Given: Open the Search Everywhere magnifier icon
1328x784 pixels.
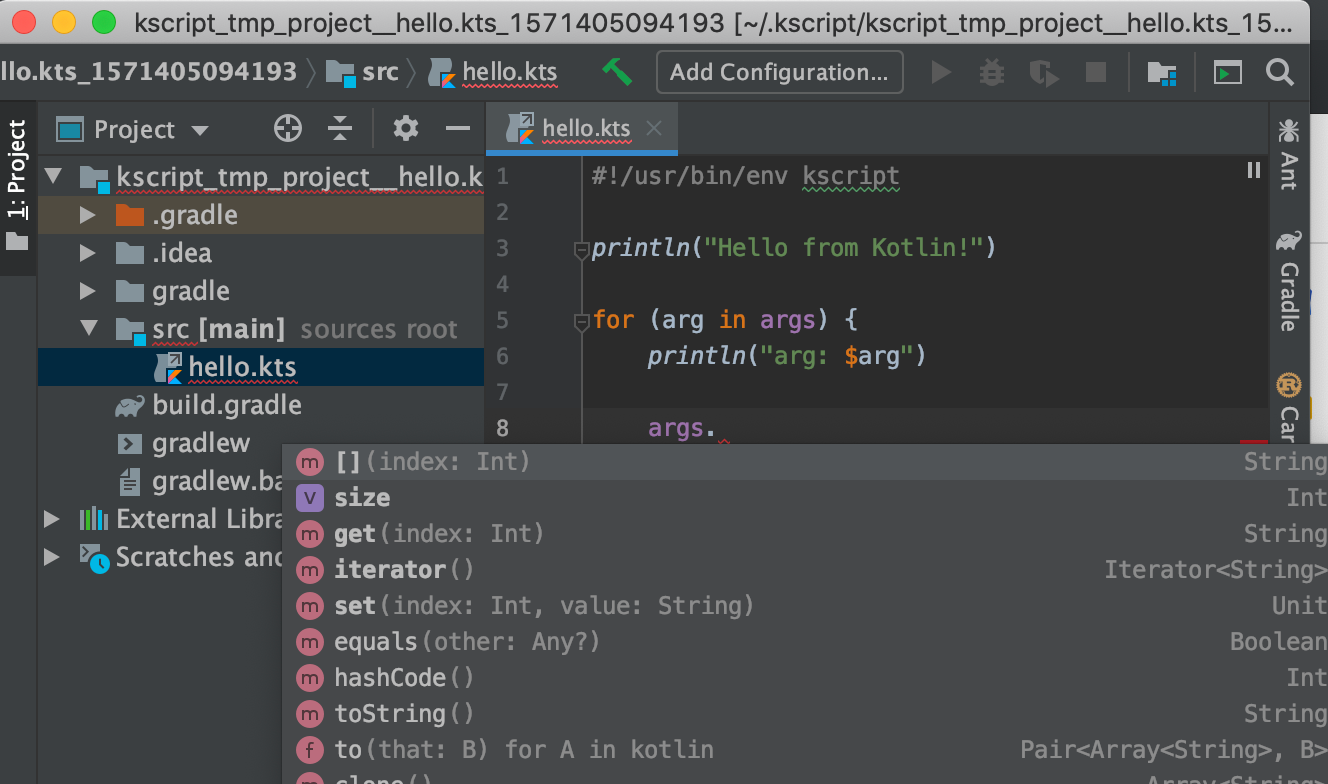Looking at the screenshot, I should tap(1280, 71).
